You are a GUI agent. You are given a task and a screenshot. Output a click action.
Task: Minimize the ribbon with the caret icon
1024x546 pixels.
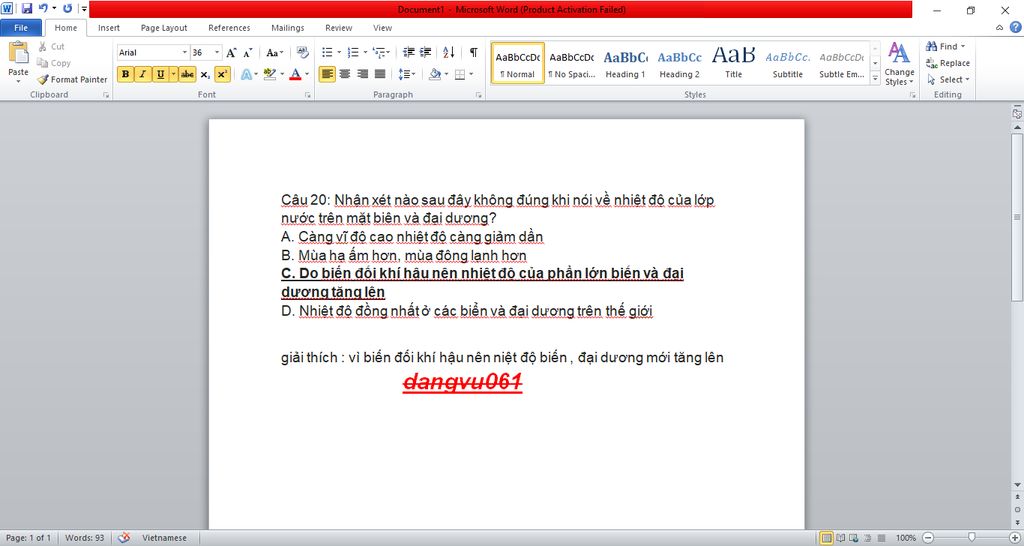pos(1000,27)
